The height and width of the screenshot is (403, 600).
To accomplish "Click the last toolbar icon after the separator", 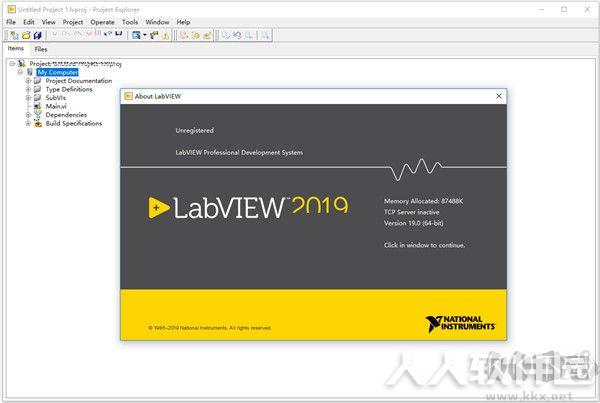I will pos(265,35).
